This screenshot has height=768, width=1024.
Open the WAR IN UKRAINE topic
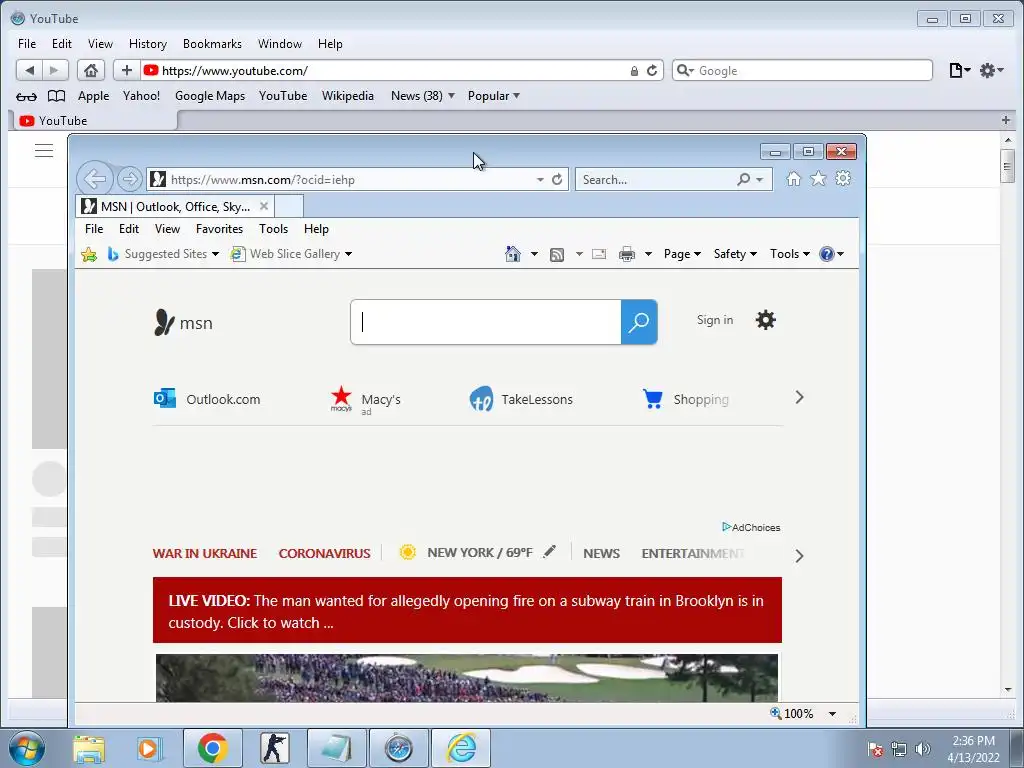(x=205, y=553)
